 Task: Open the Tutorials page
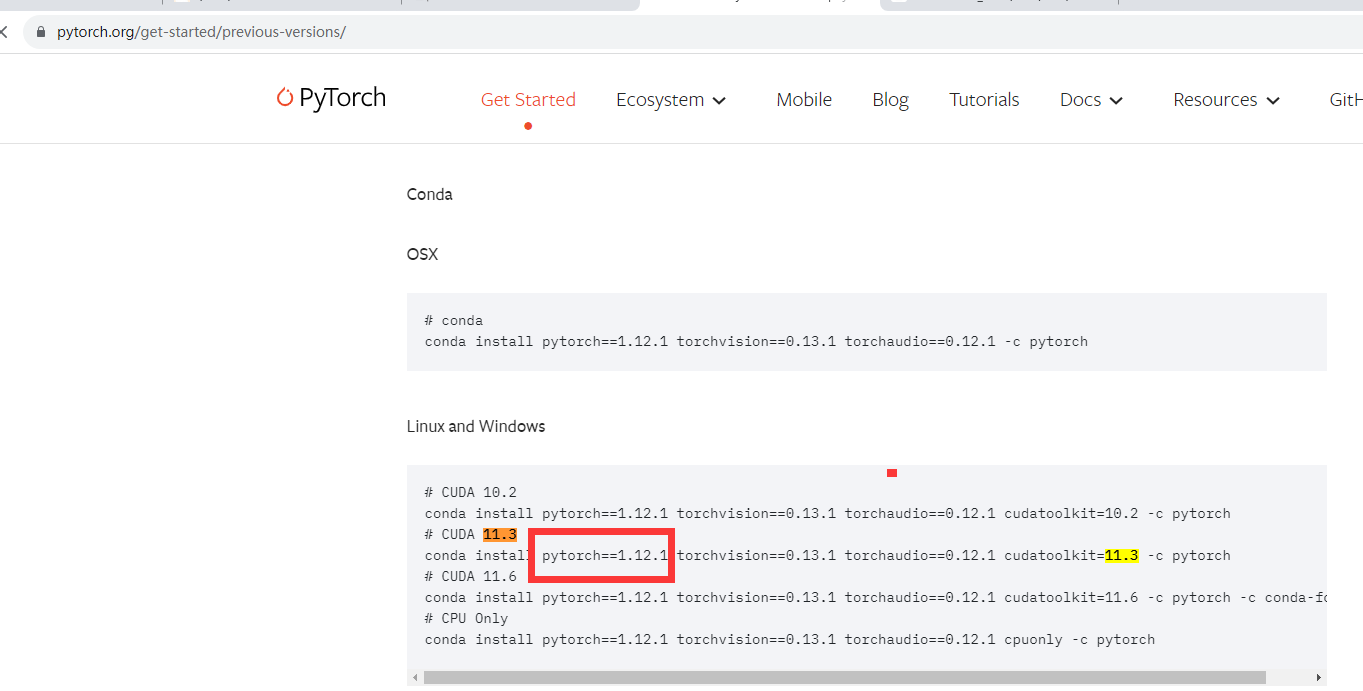(x=984, y=100)
